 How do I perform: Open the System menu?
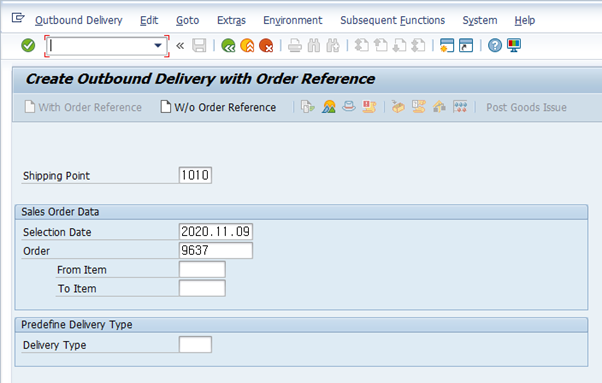pyautogui.click(x=480, y=20)
